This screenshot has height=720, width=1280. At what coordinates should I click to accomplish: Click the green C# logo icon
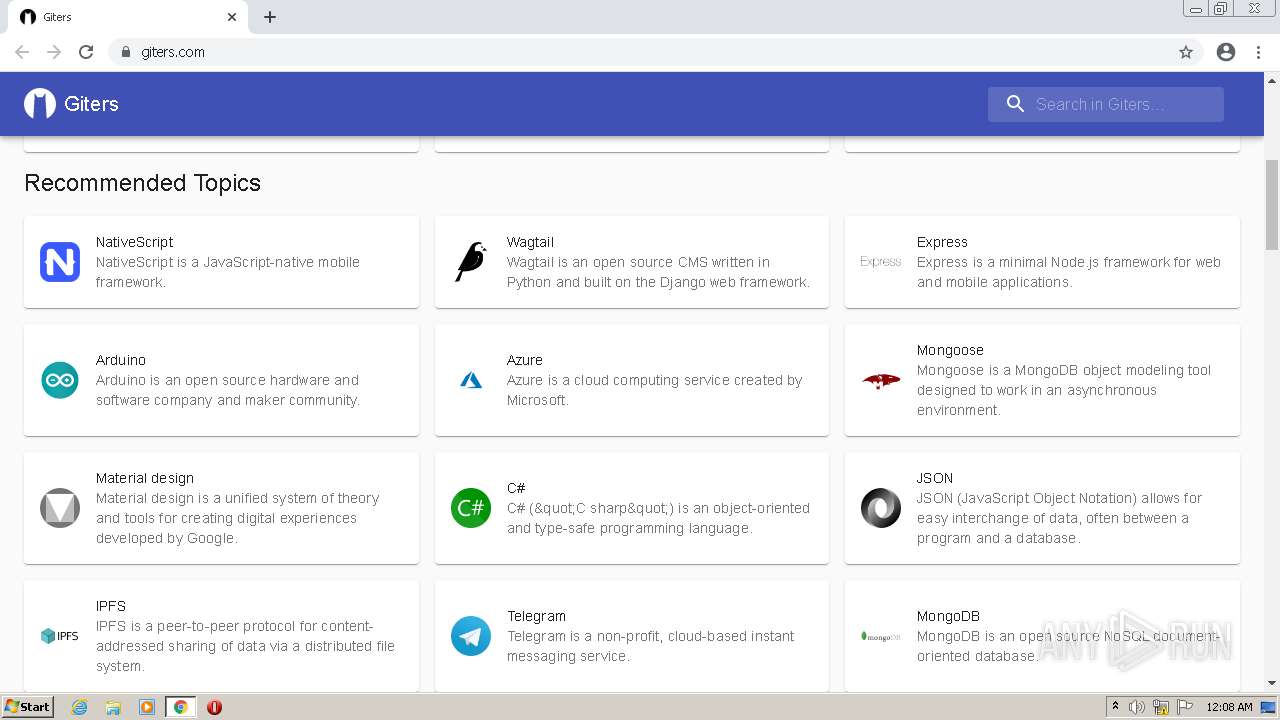tap(471, 508)
